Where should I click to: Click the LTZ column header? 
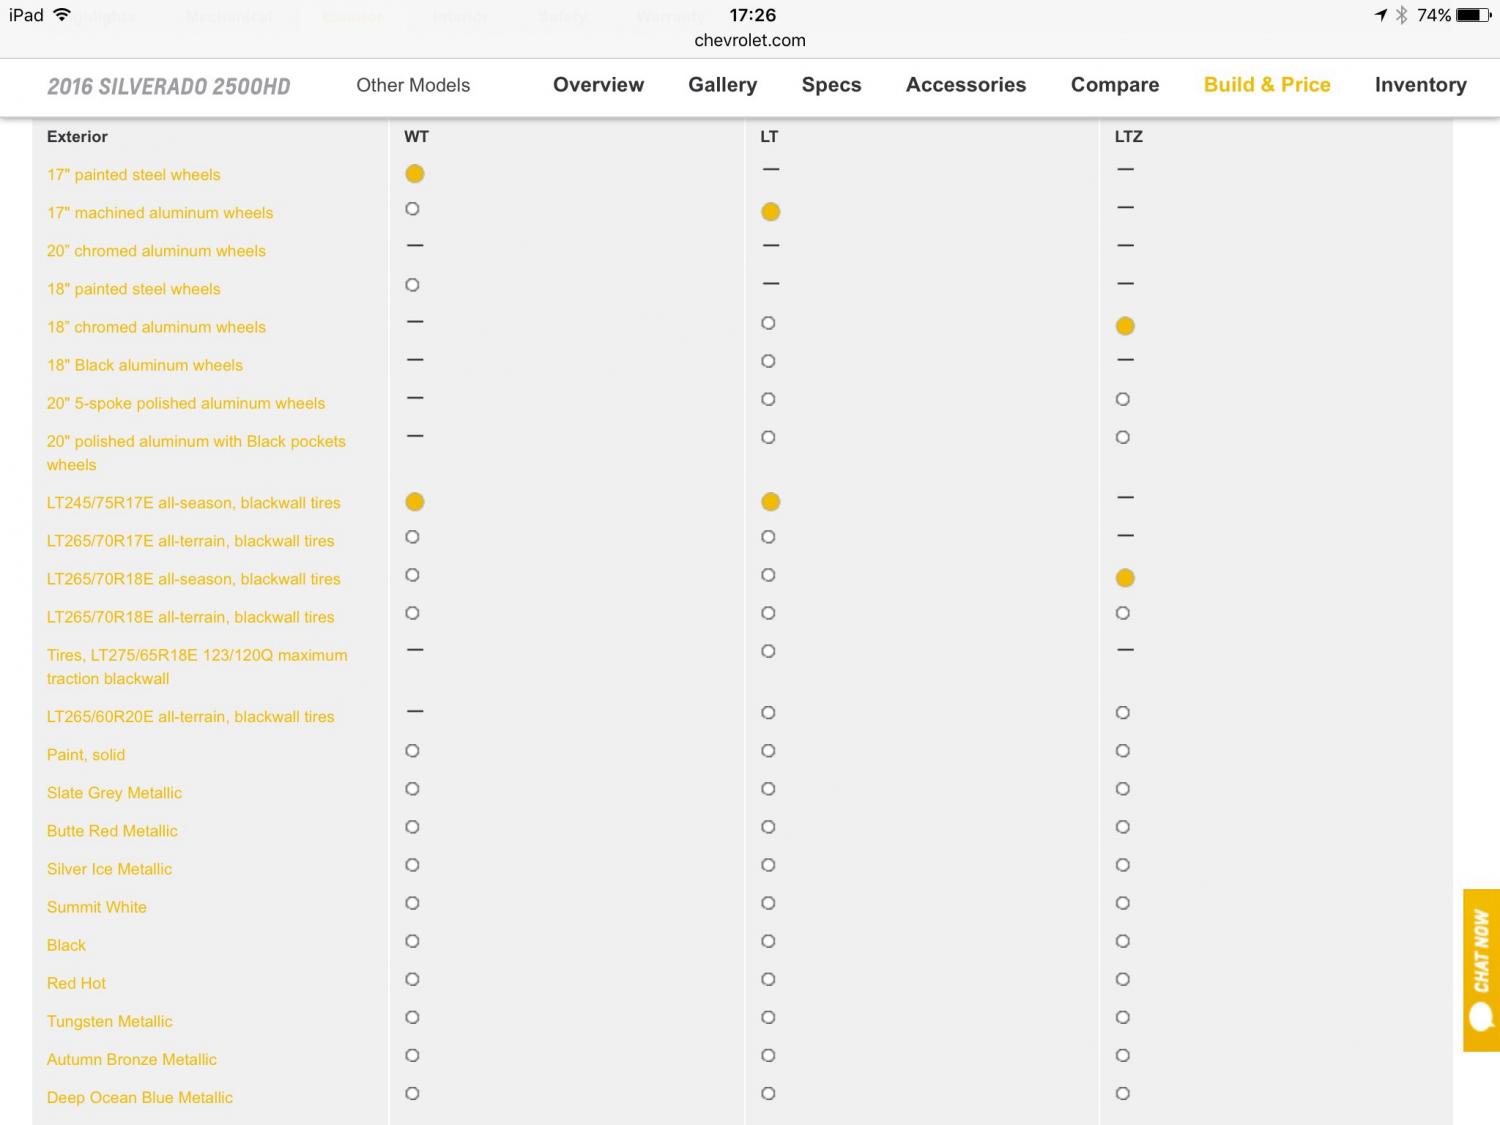pos(1128,137)
